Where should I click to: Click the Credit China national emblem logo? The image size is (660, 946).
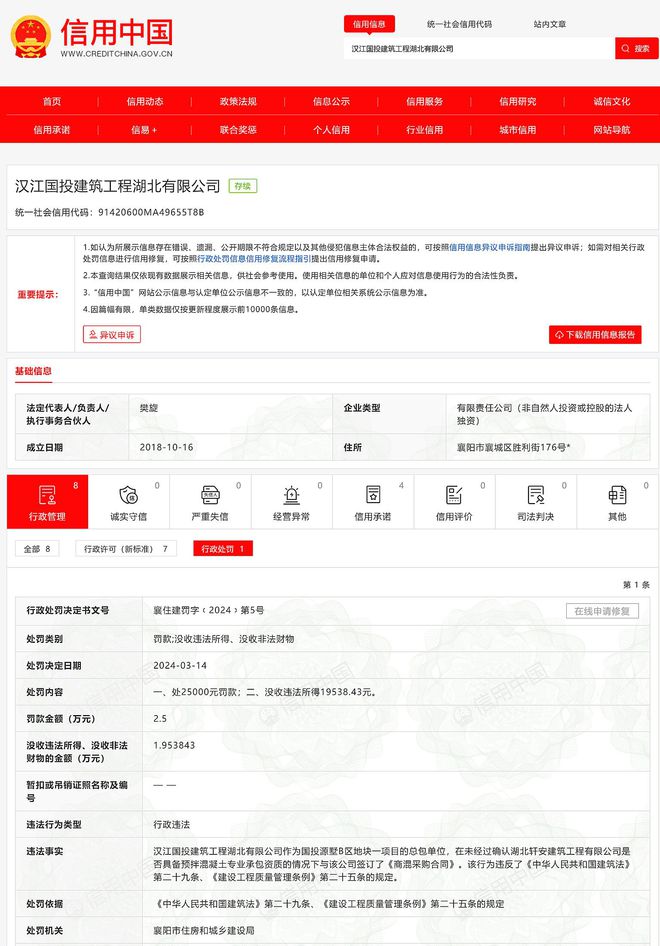tap(31, 37)
